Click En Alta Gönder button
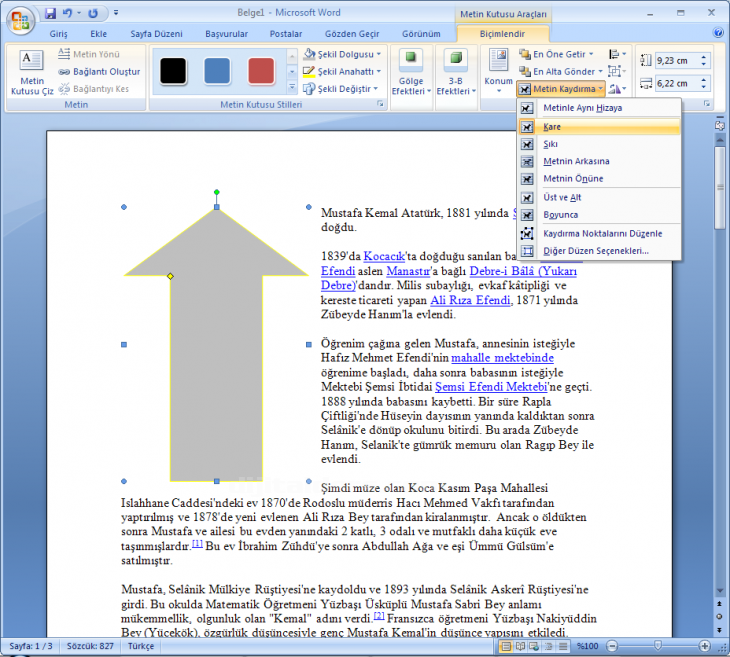The image size is (730, 657). click(x=561, y=71)
